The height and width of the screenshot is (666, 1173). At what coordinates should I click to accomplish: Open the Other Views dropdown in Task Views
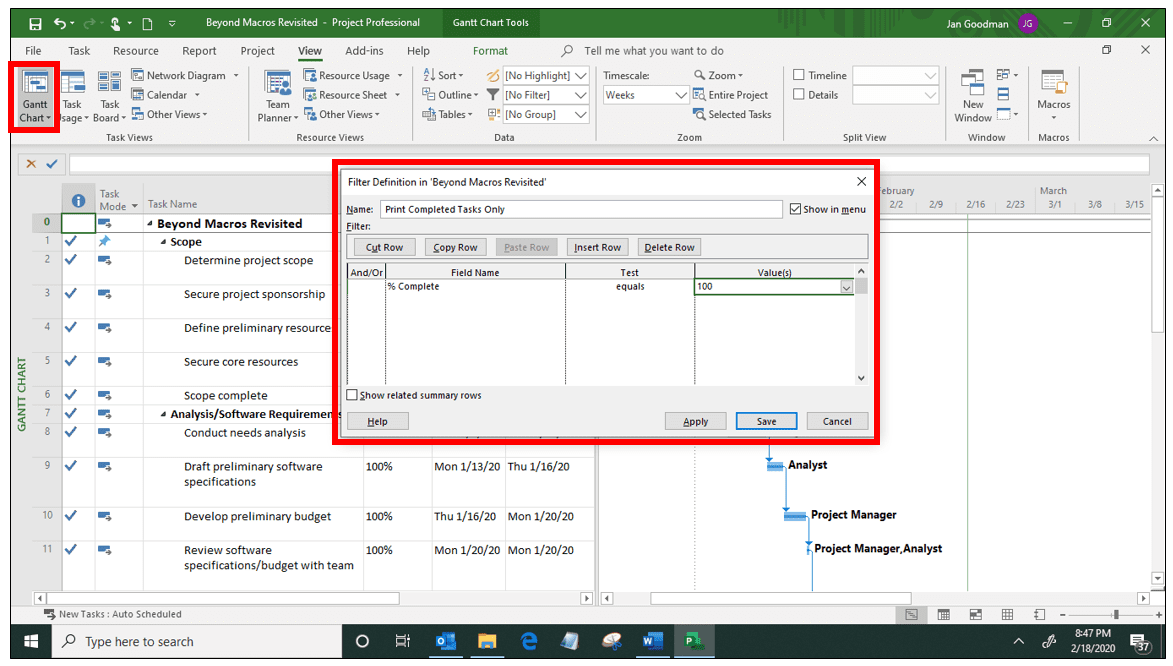pyautogui.click(x=170, y=114)
